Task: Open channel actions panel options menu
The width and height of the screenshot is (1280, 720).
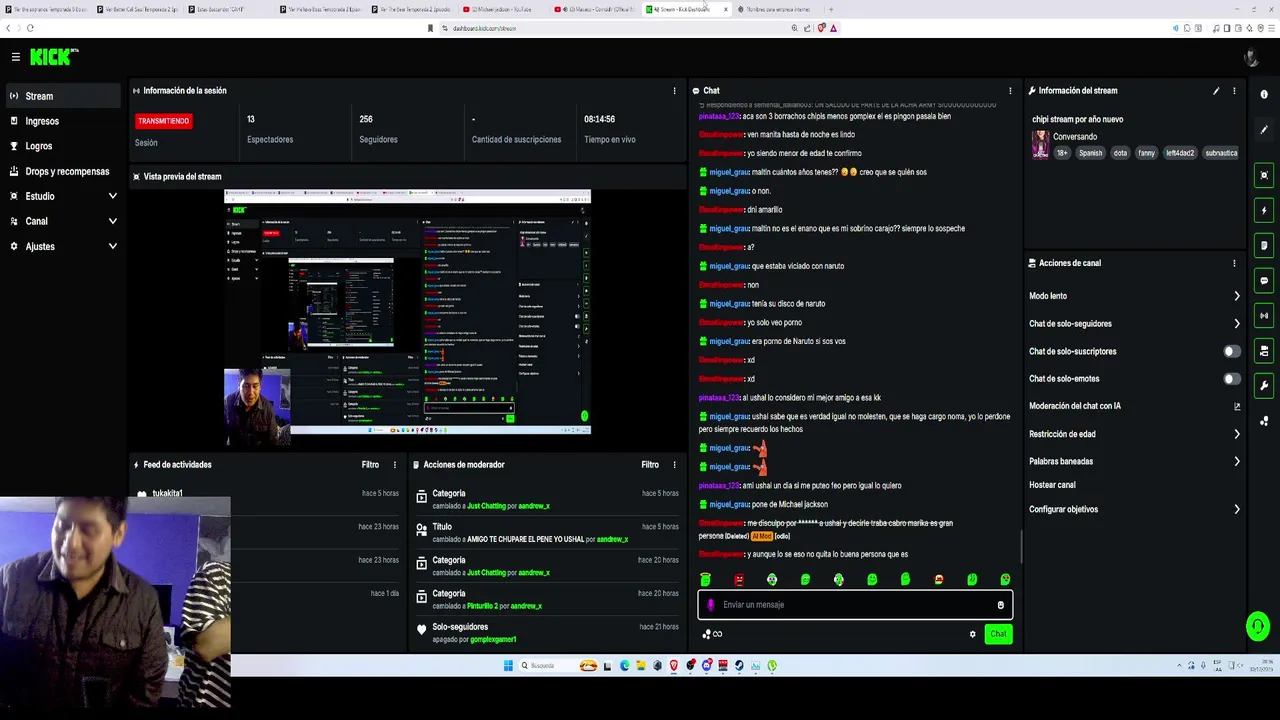Action: 1234,263
